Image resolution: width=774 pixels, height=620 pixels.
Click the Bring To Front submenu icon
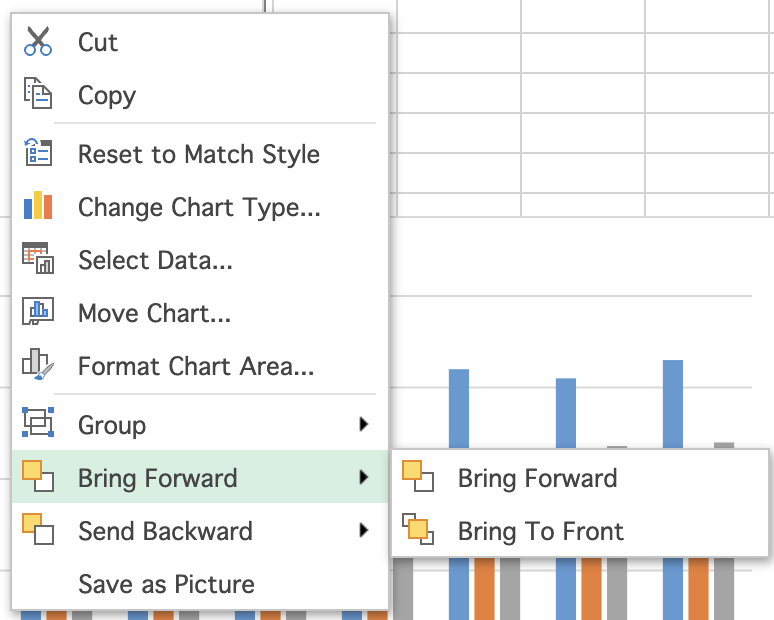pyautogui.click(x=418, y=530)
